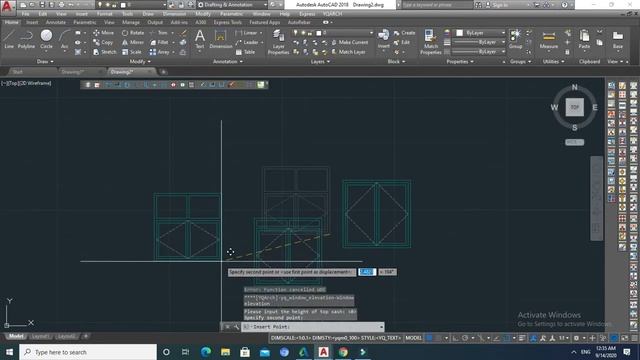Screen dimensions: 640x360
Task: Click the Copy tool
Action: coord(103,42)
